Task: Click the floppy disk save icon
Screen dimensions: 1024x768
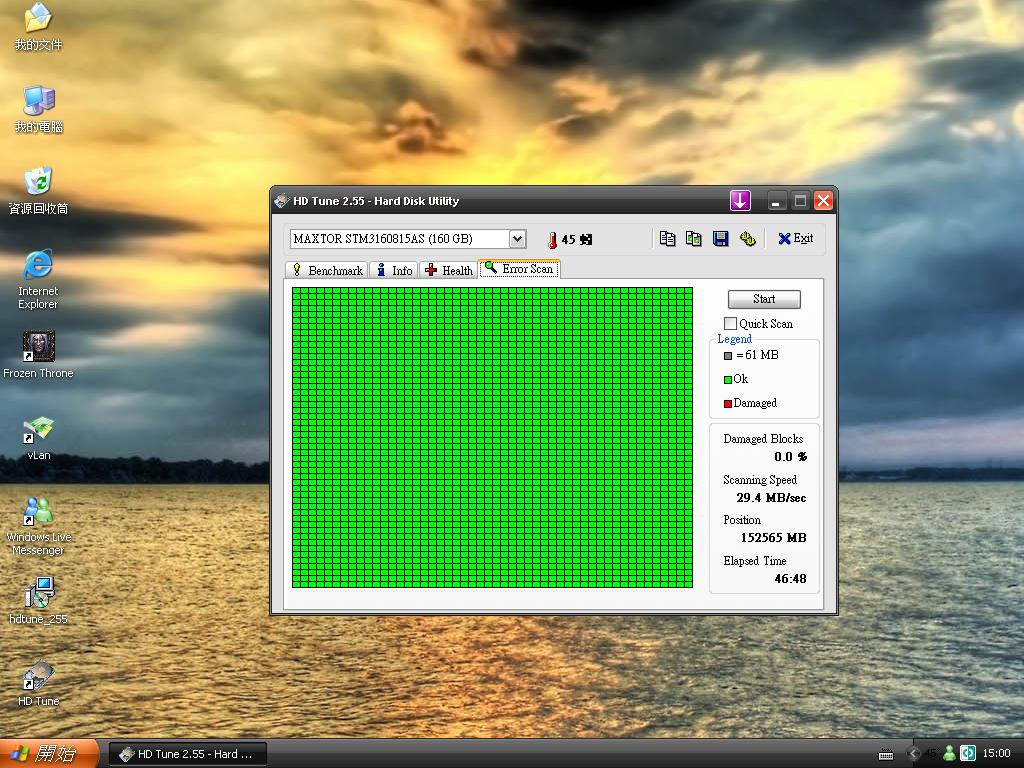Action: click(720, 239)
